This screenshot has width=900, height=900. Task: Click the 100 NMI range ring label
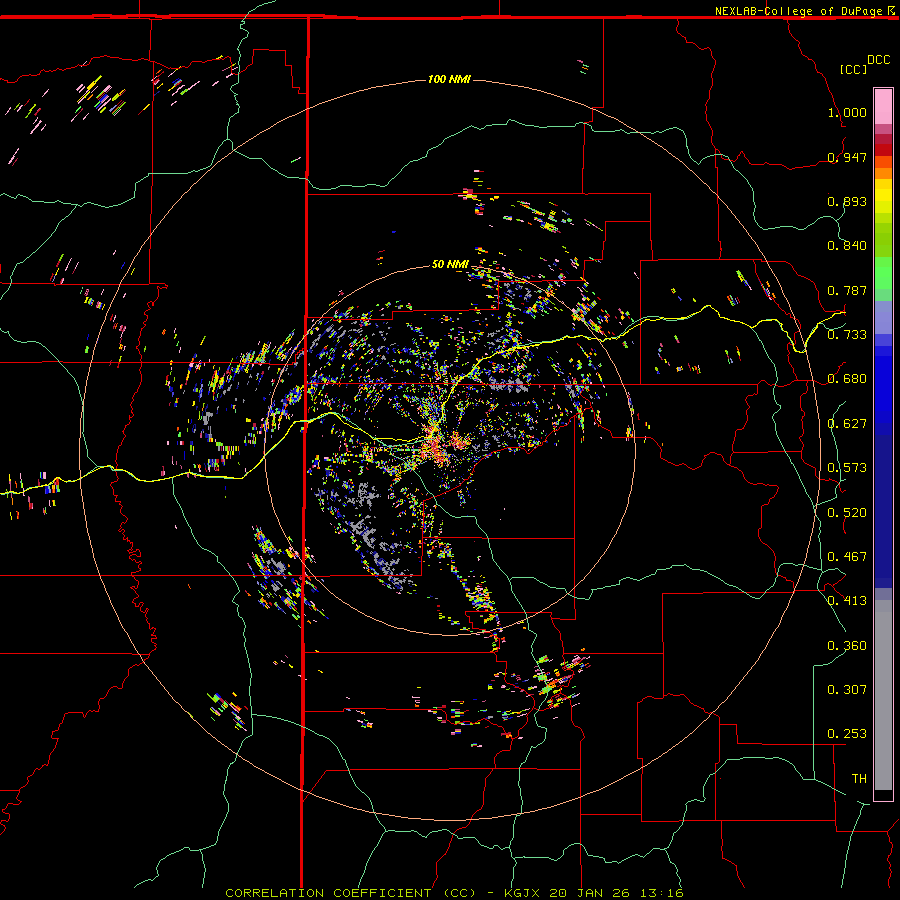tap(449, 79)
